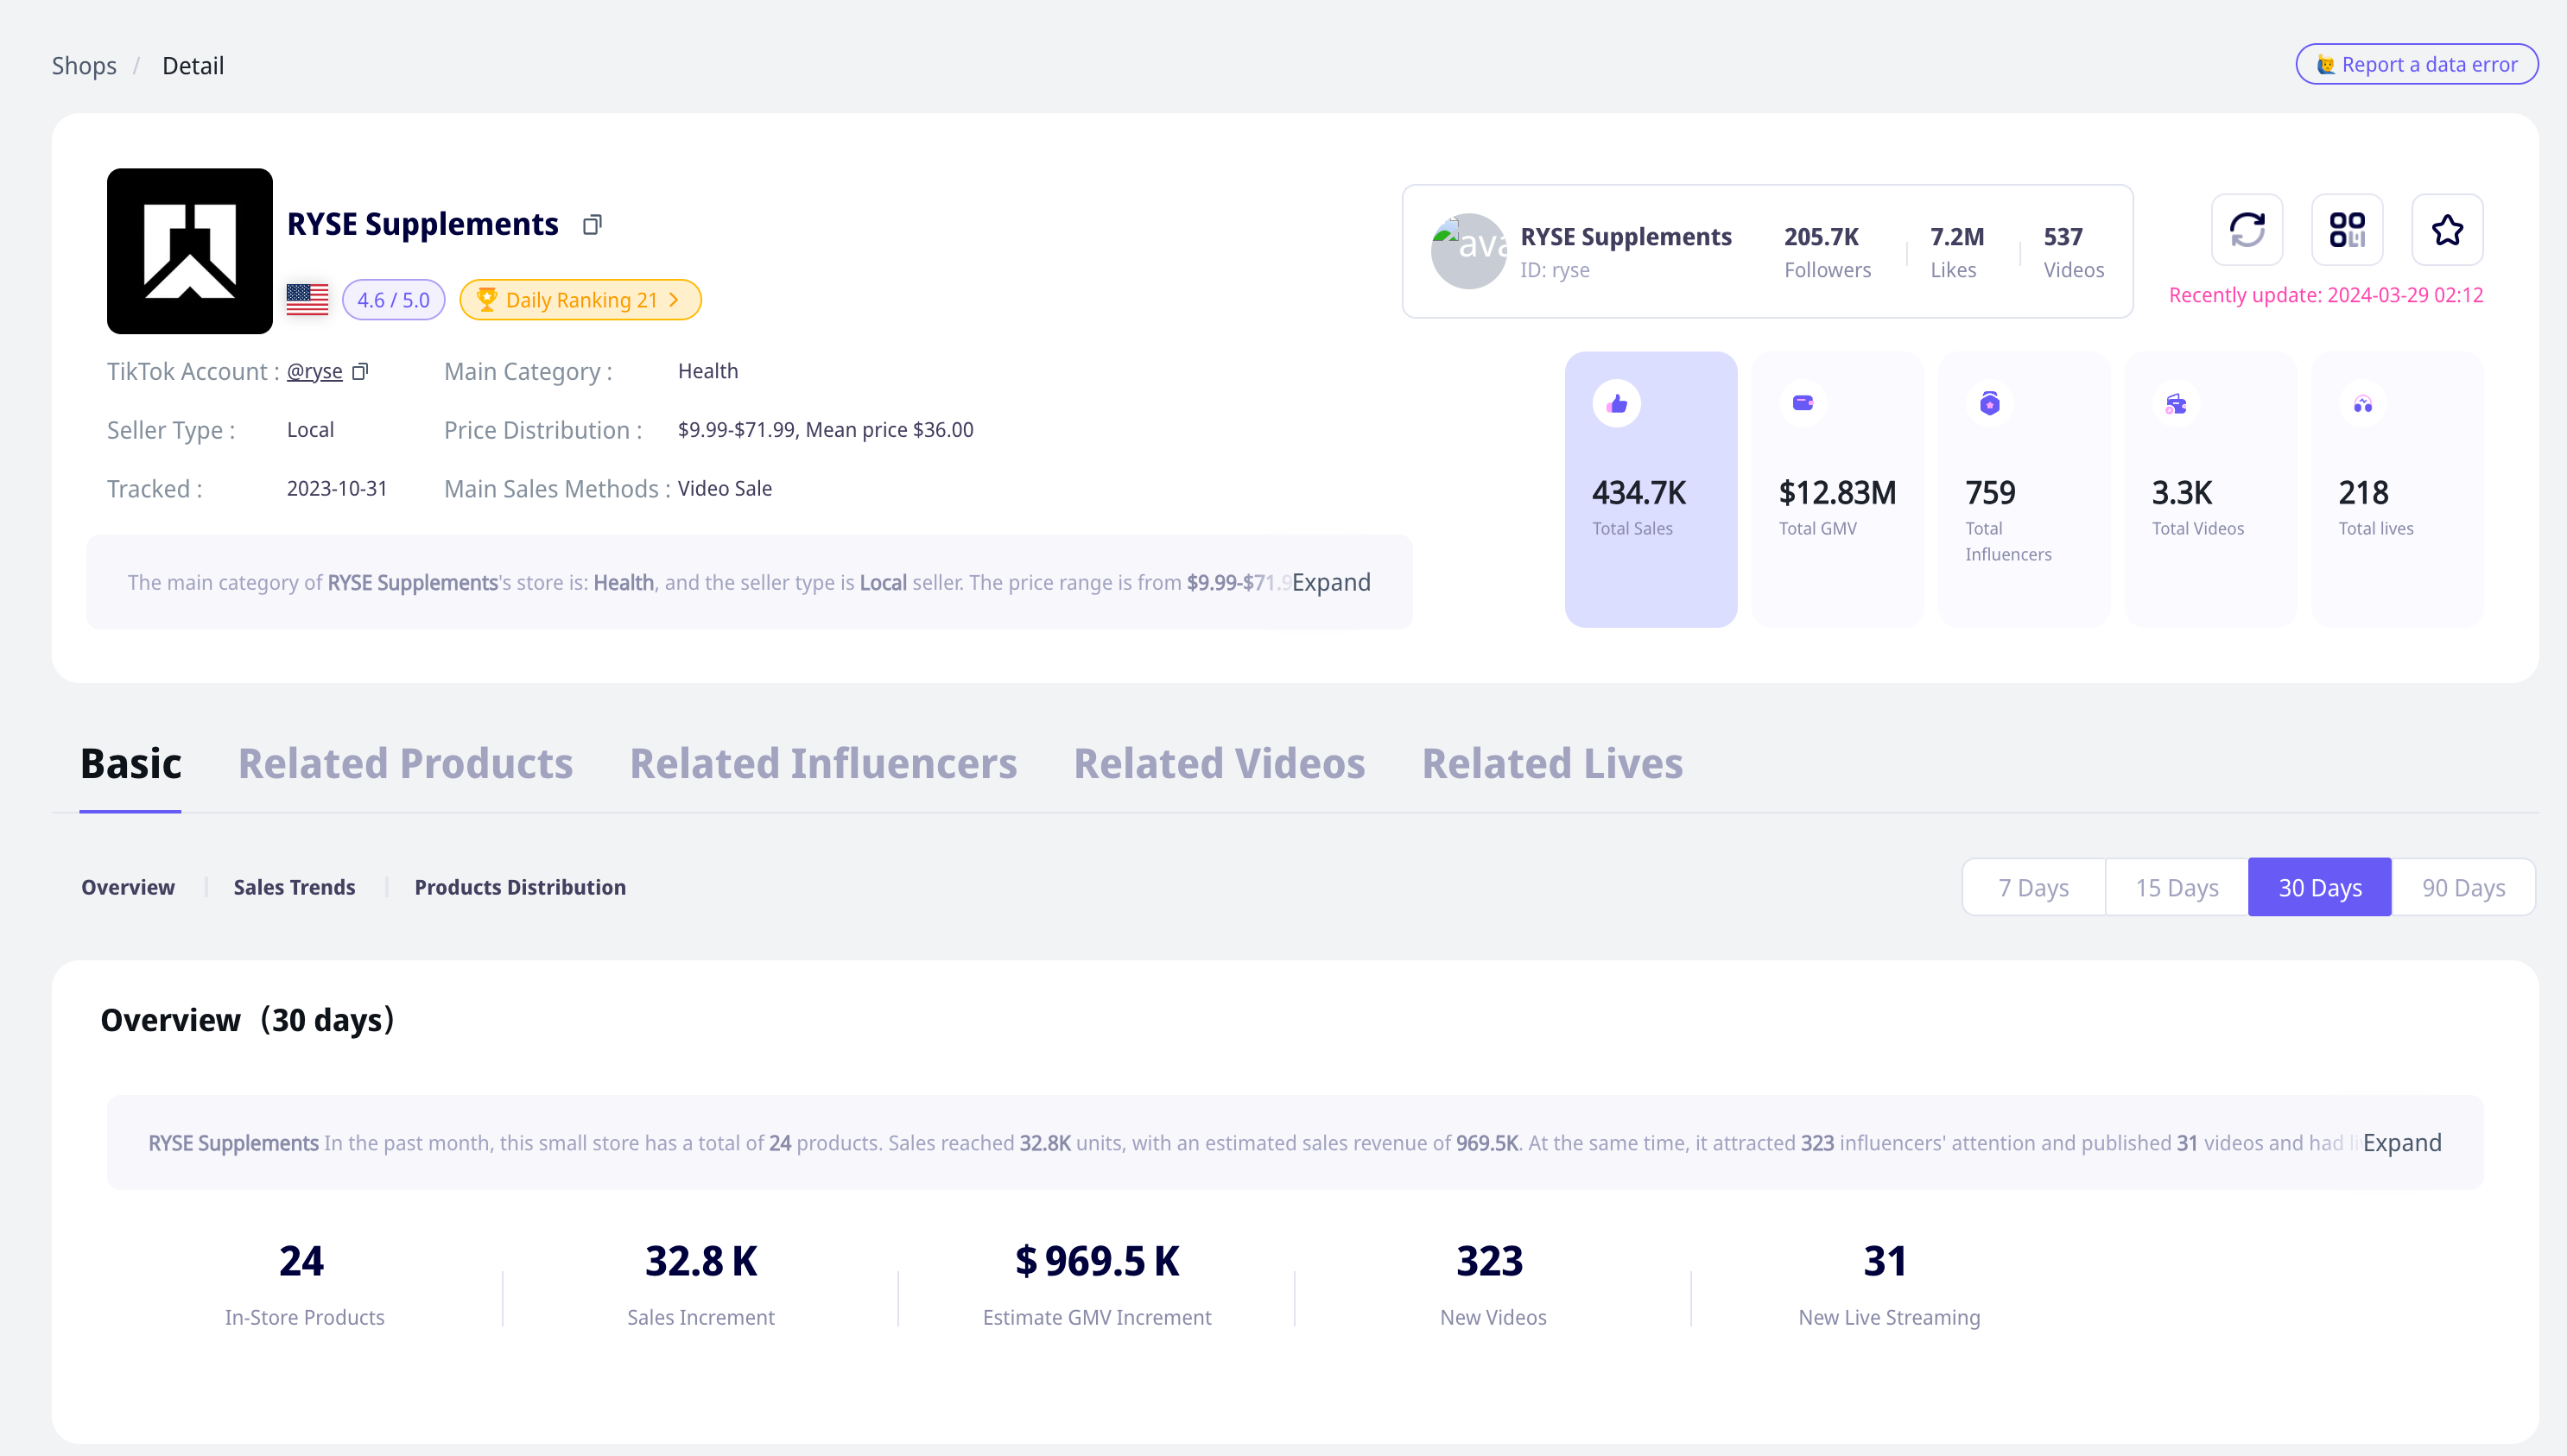The image size is (2567, 1456).
Task: Select the 3.3K Total Videos card
Action: pos(2211,489)
